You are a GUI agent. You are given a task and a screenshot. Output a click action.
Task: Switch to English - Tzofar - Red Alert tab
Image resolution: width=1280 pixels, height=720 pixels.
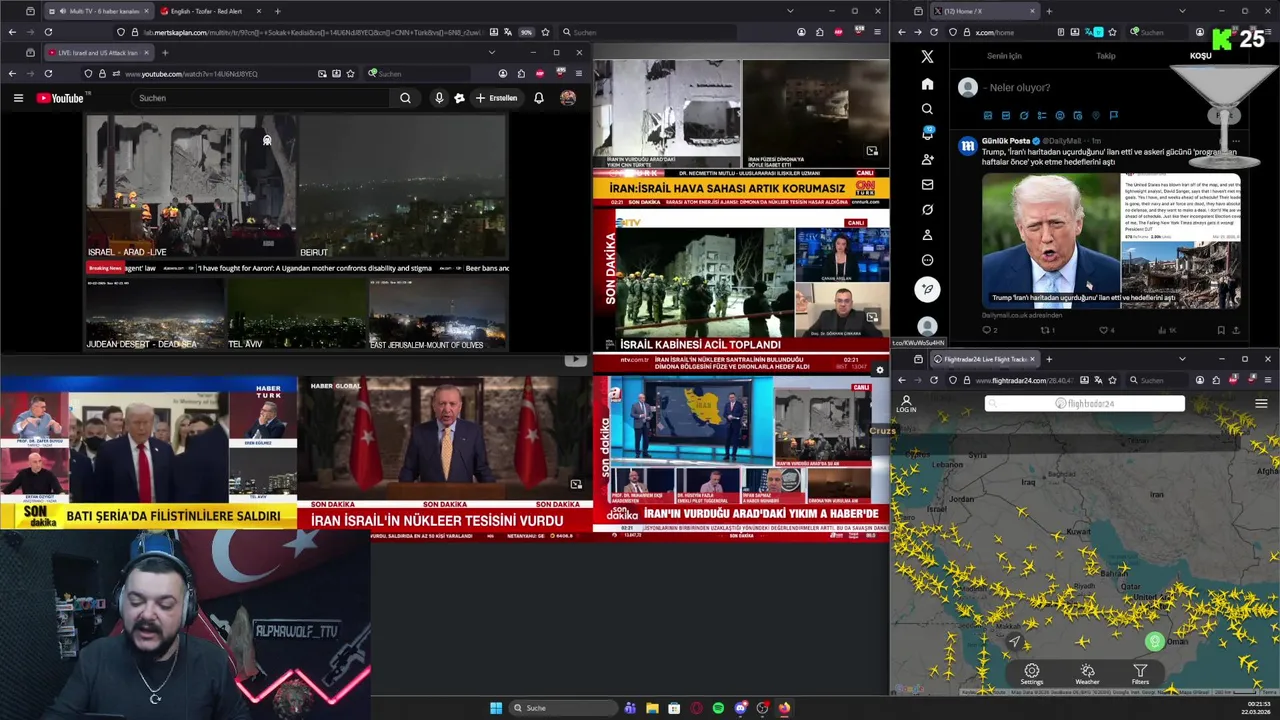(210, 11)
